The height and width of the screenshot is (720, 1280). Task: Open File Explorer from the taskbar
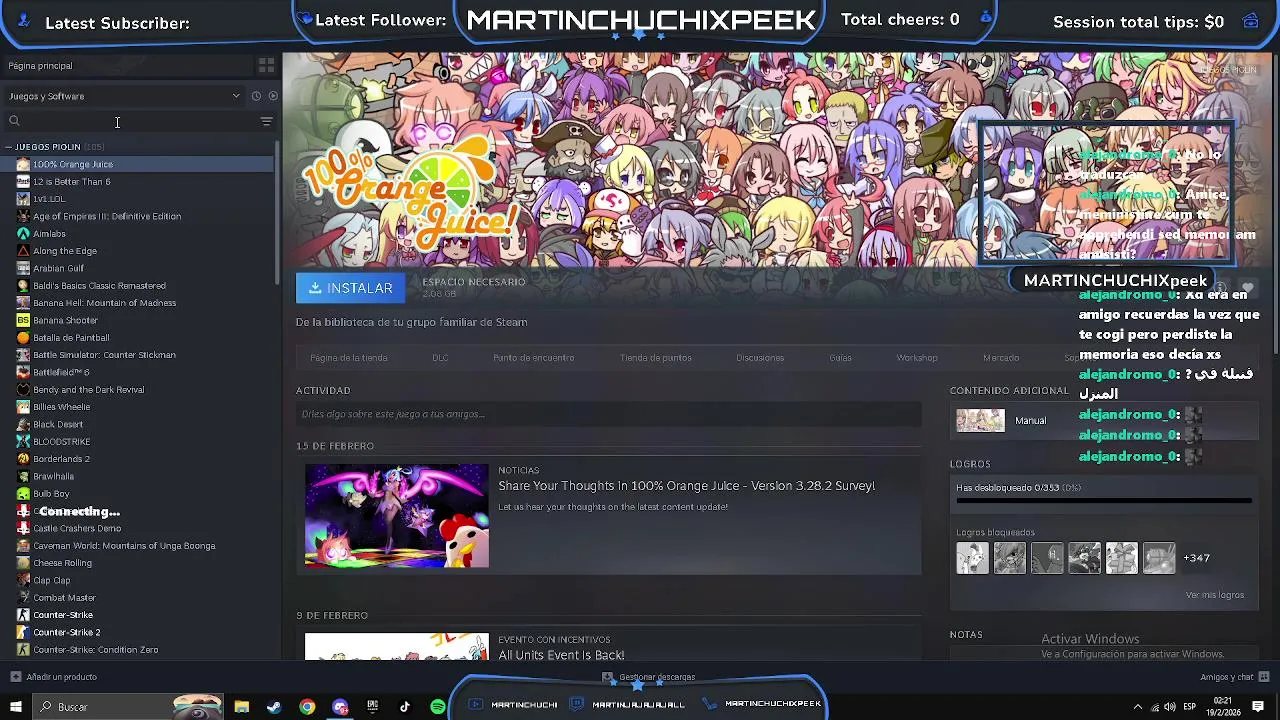coord(241,707)
